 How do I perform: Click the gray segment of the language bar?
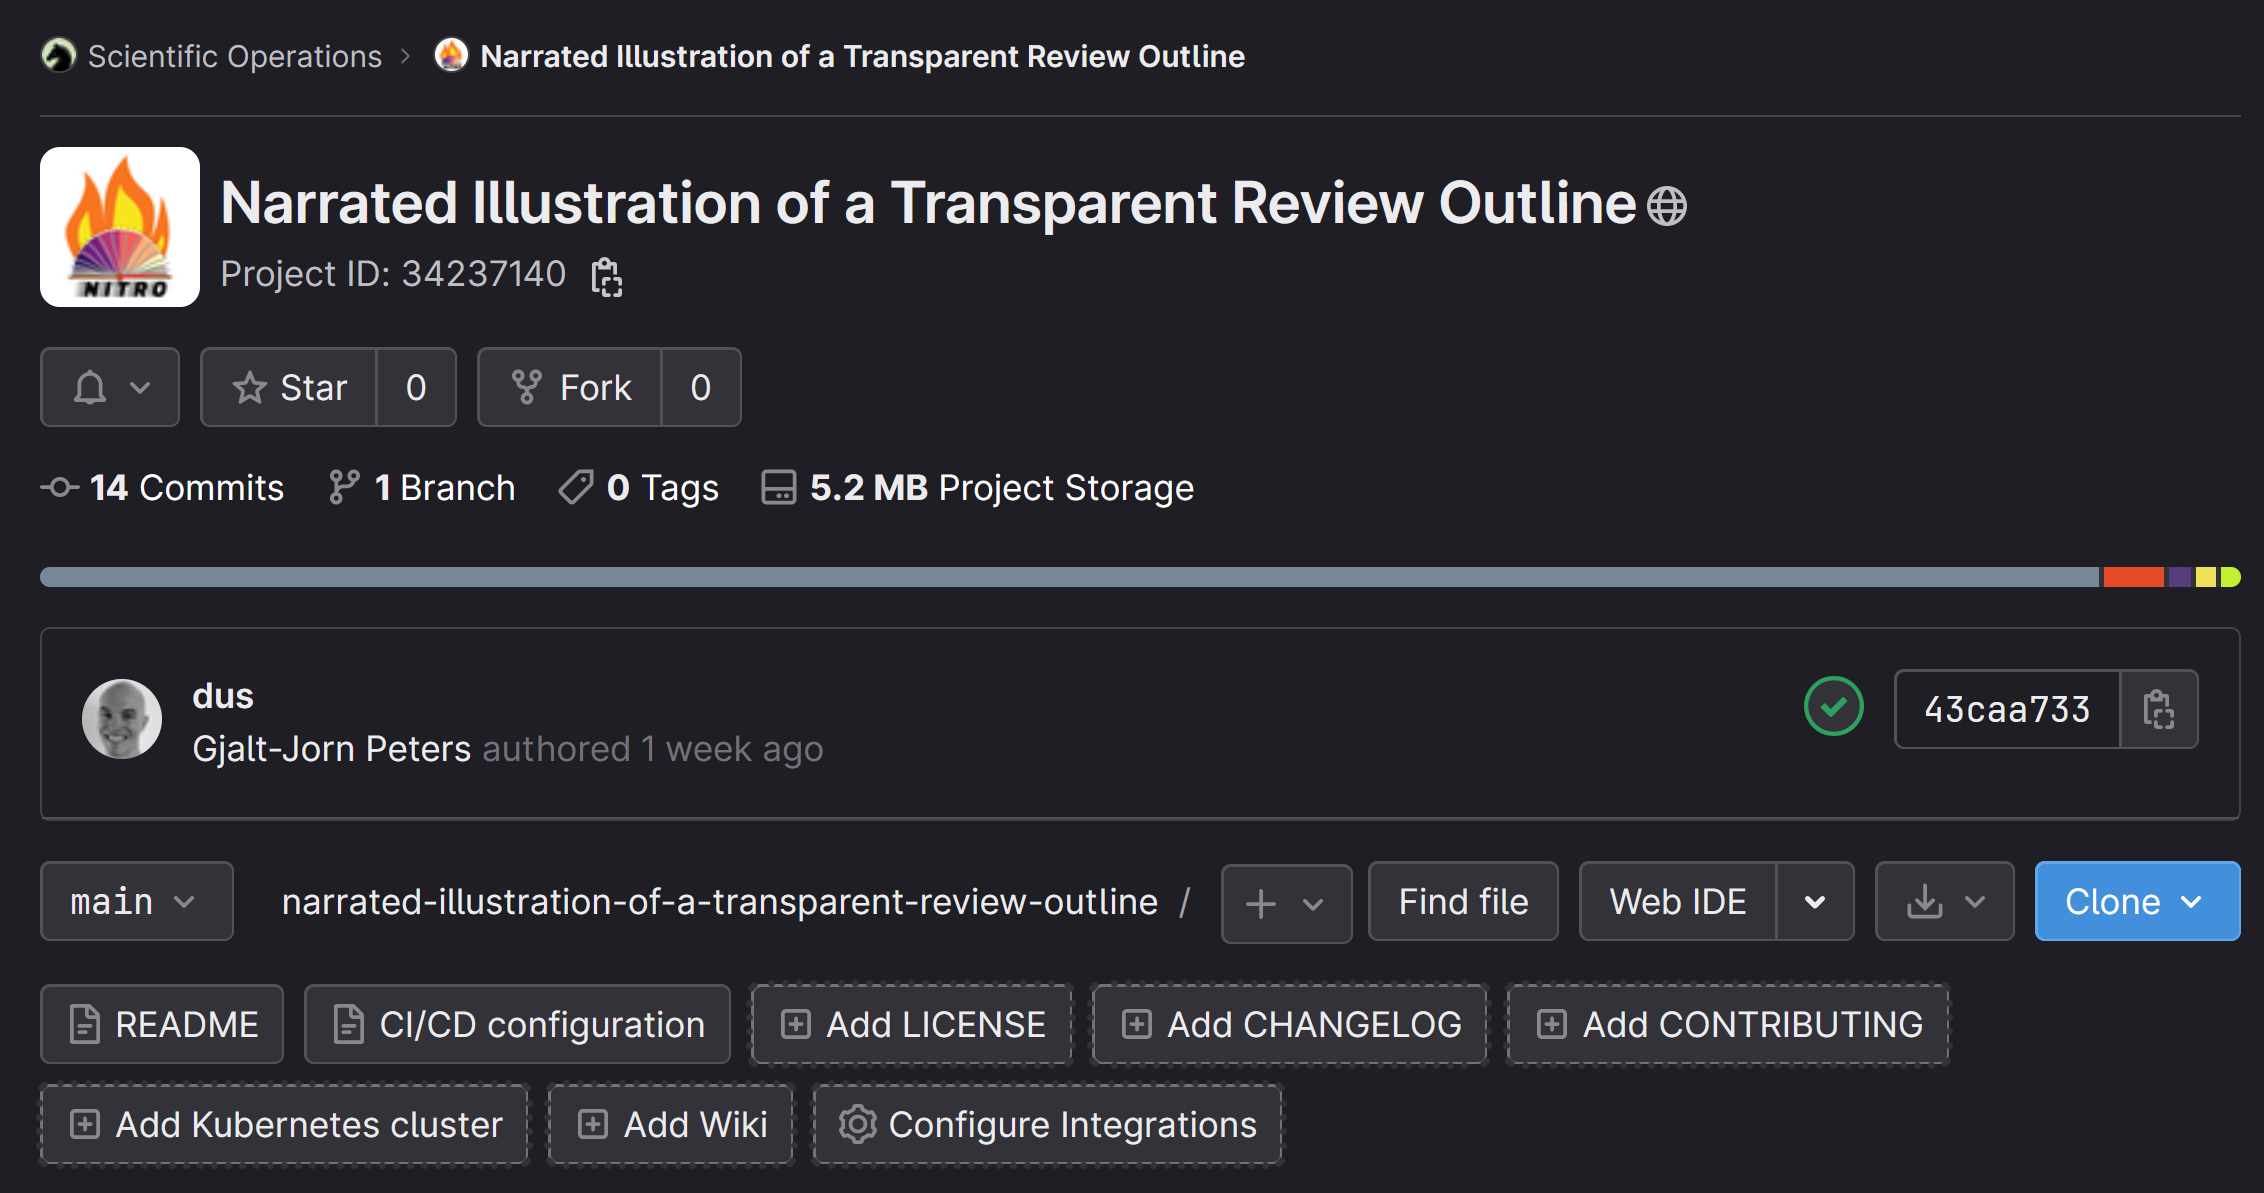1070,577
